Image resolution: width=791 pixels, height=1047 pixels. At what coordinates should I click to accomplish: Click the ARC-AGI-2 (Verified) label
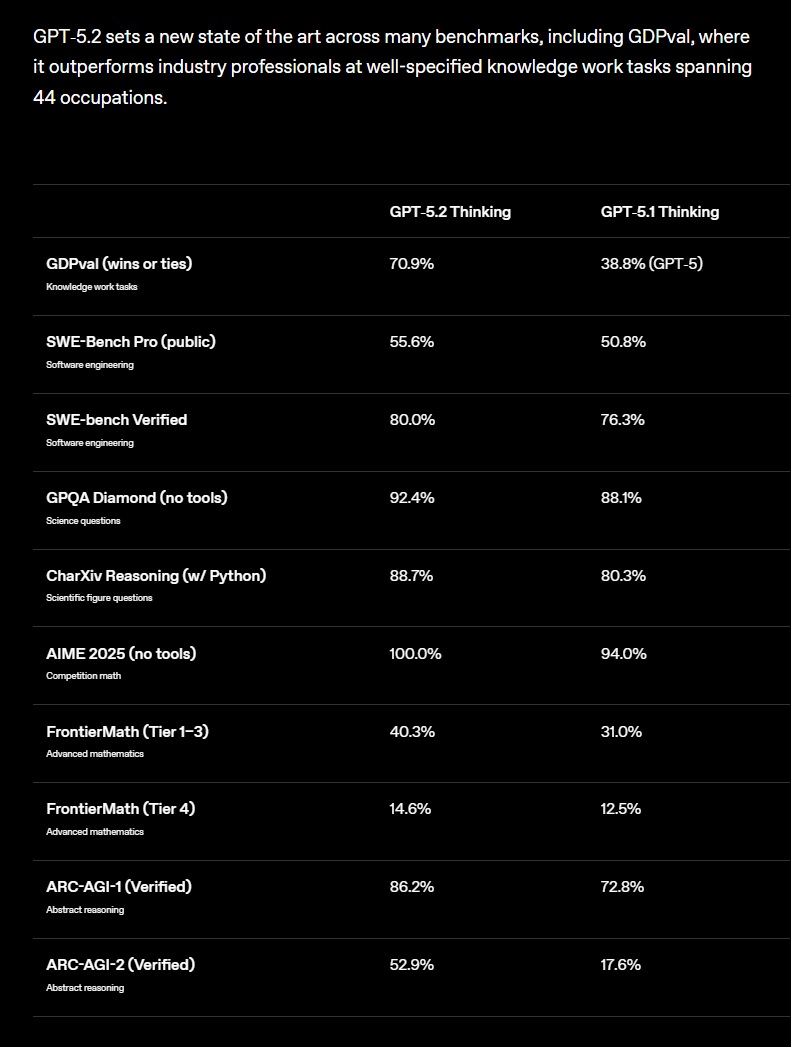click(120, 965)
